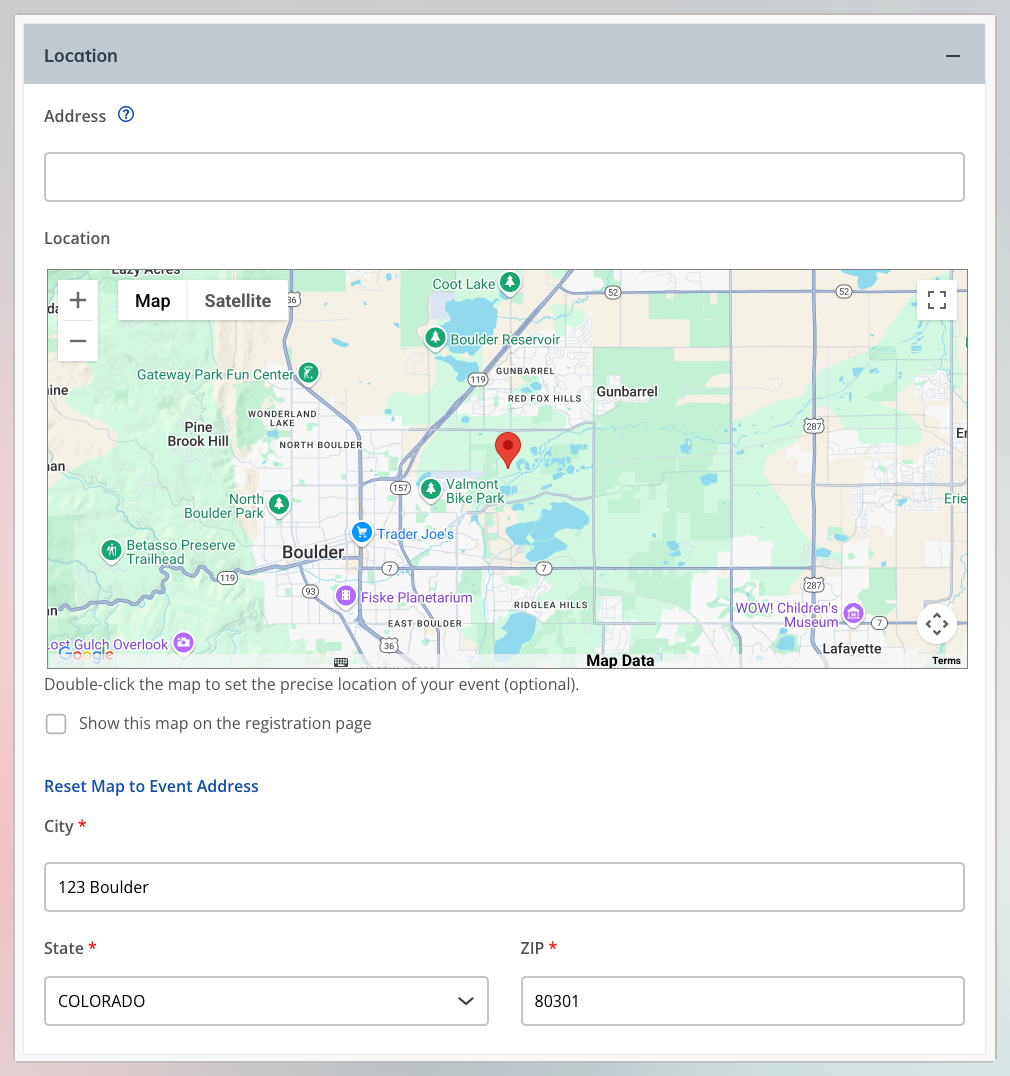Select the red location pin marker
The width and height of the screenshot is (1010, 1076).
click(x=508, y=449)
